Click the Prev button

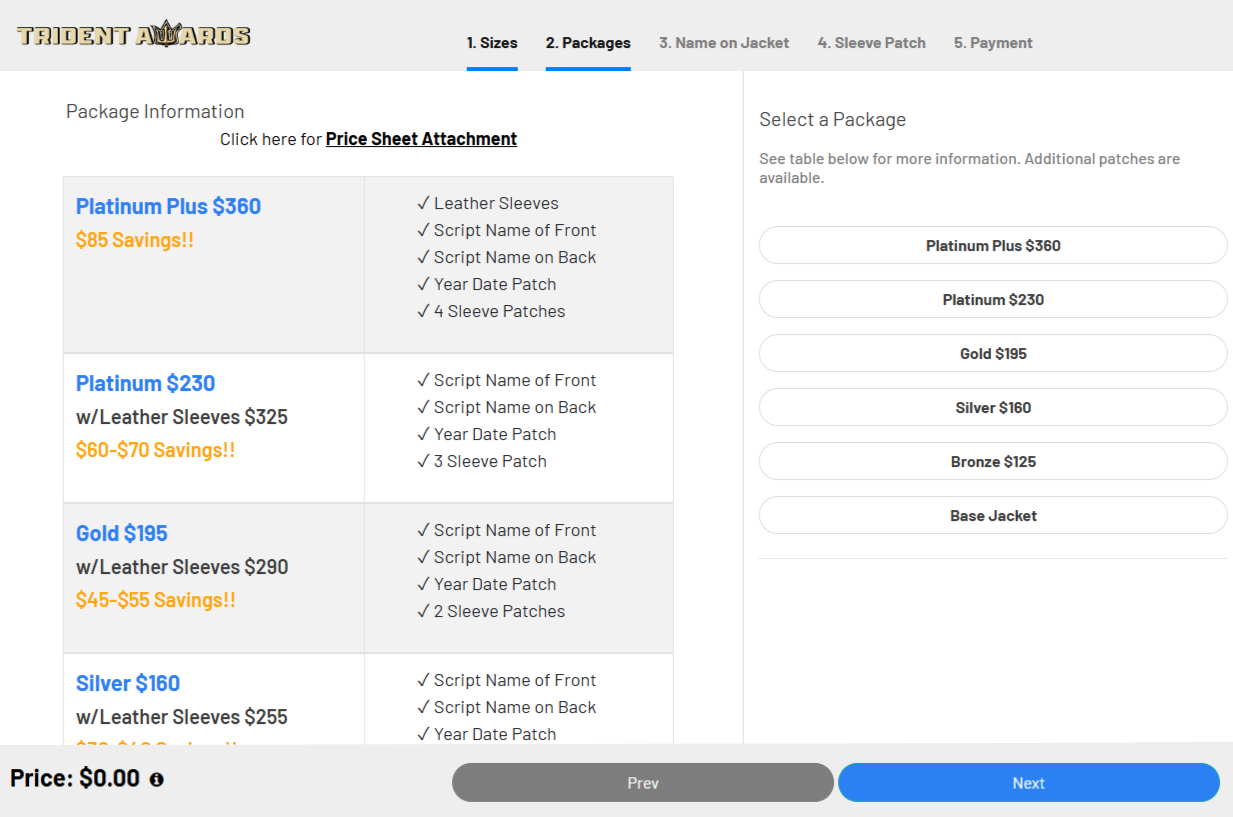point(643,782)
